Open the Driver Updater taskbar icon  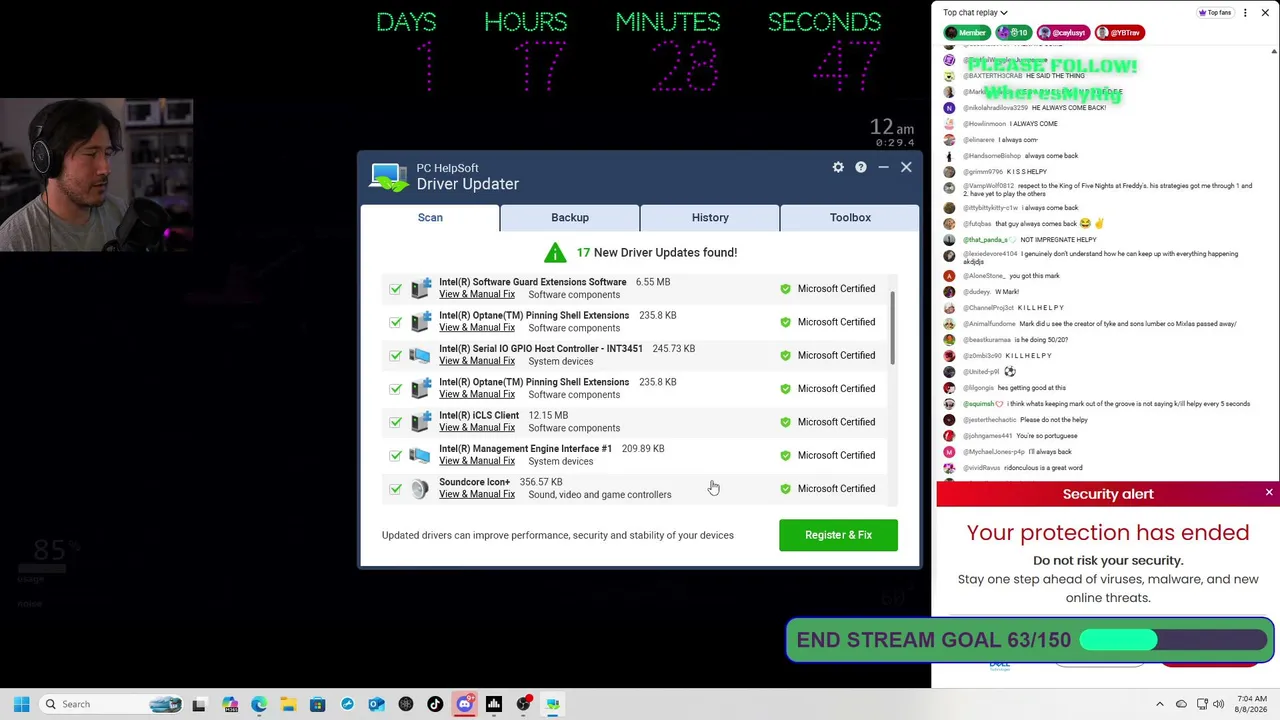coord(552,704)
